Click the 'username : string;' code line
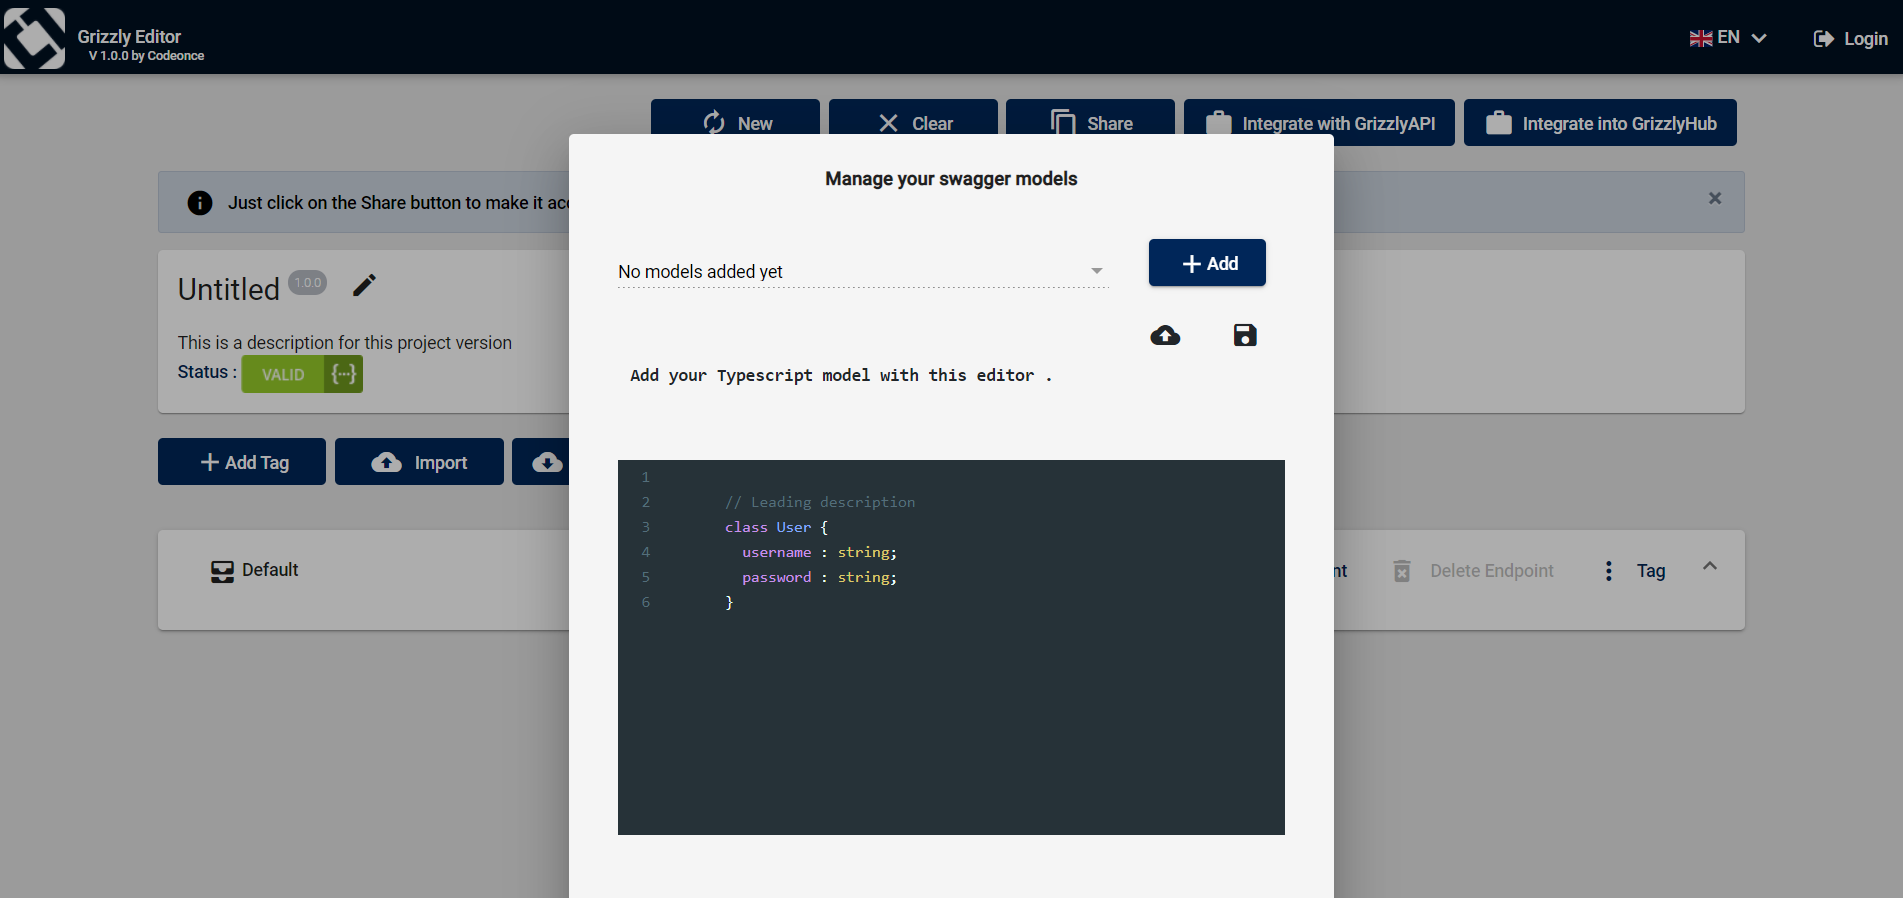The height and width of the screenshot is (898, 1903). click(819, 552)
